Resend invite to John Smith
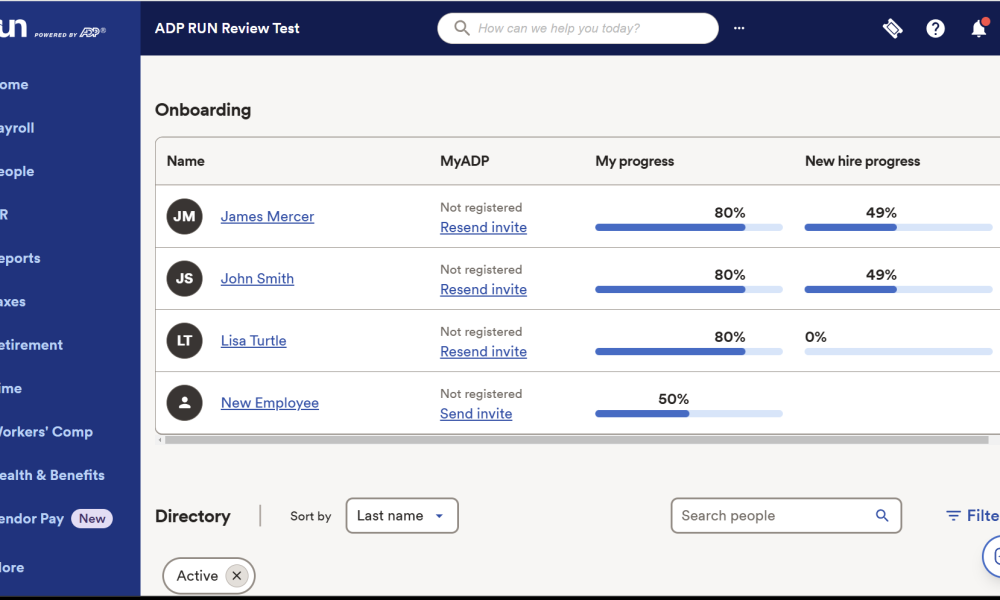 (483, 290)
